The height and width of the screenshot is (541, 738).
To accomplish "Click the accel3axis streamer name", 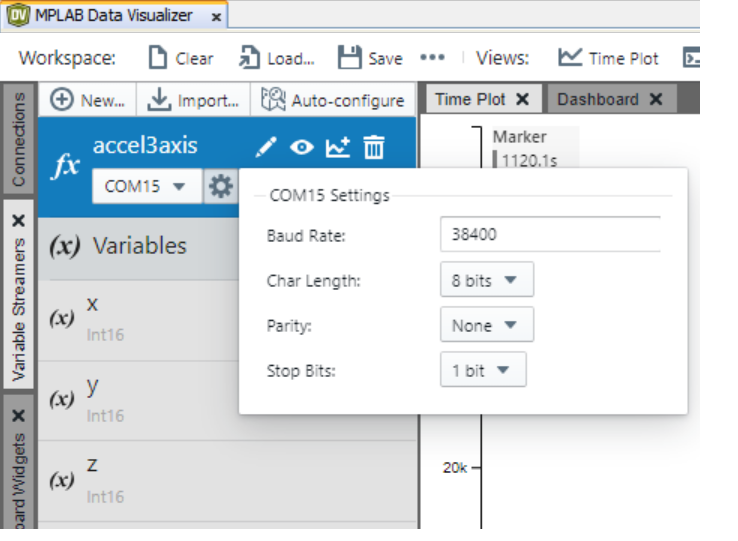I will (x=145, y=145).
